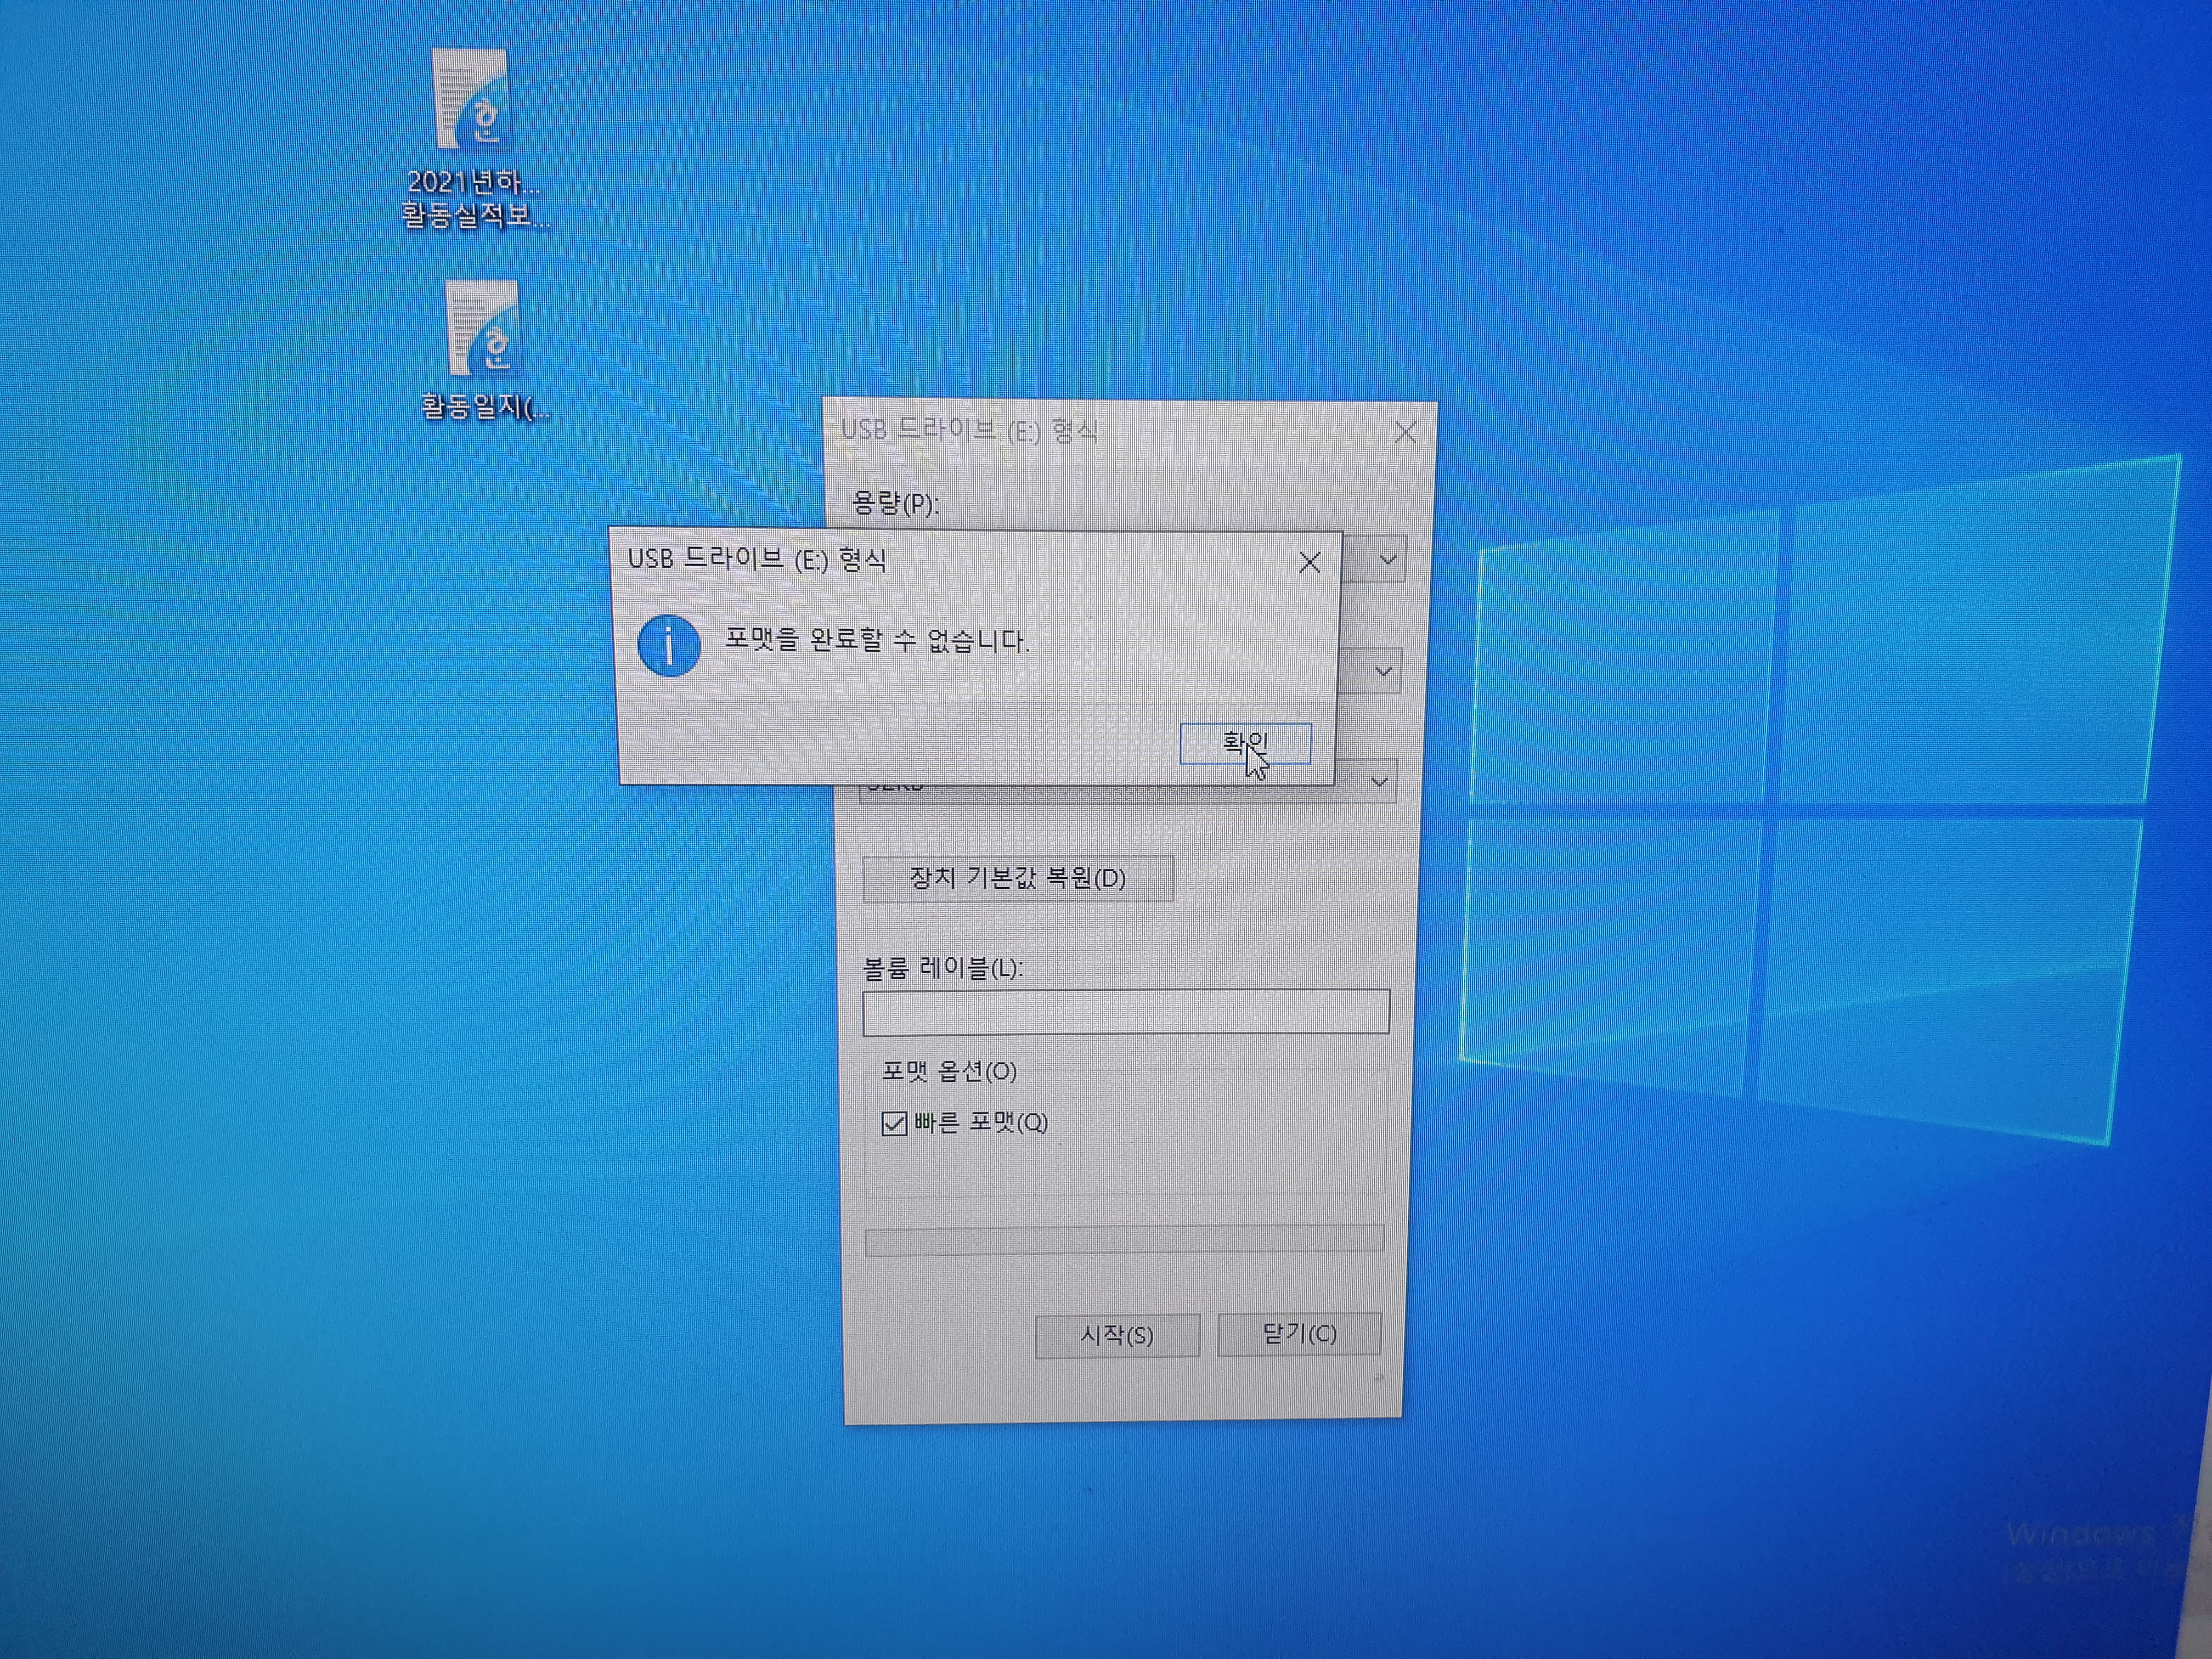The width and height of the screenshot is (2212, 1659).
Task: Open the file system dropdown arrow
Action: [1383, 671]
